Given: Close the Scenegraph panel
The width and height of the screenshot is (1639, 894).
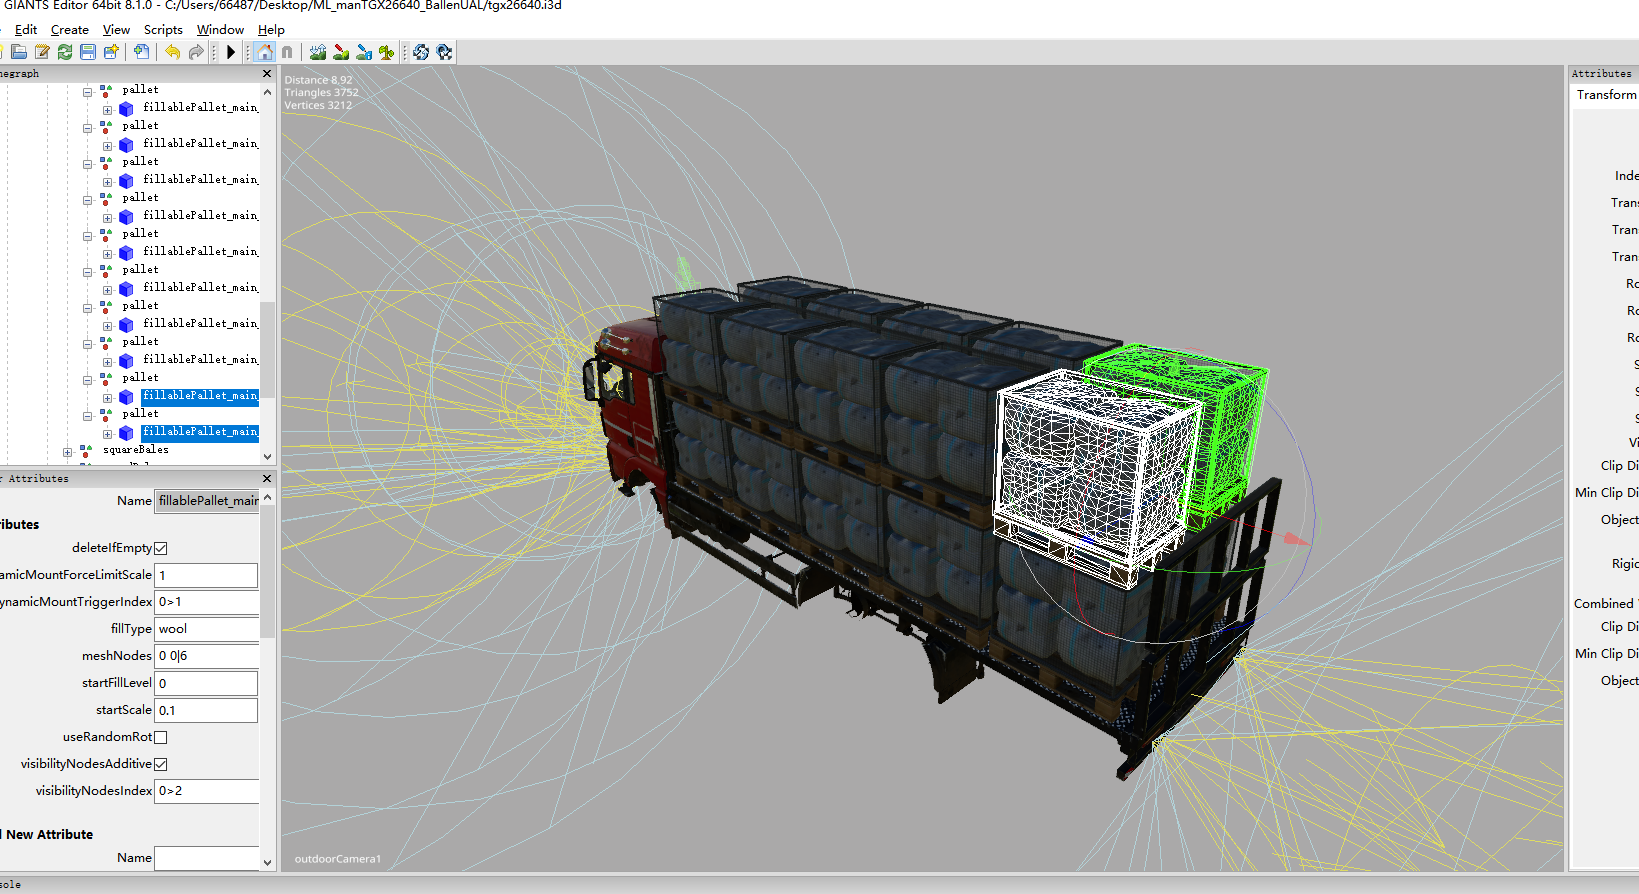Looking at the screenshot, I should (267, 74).
